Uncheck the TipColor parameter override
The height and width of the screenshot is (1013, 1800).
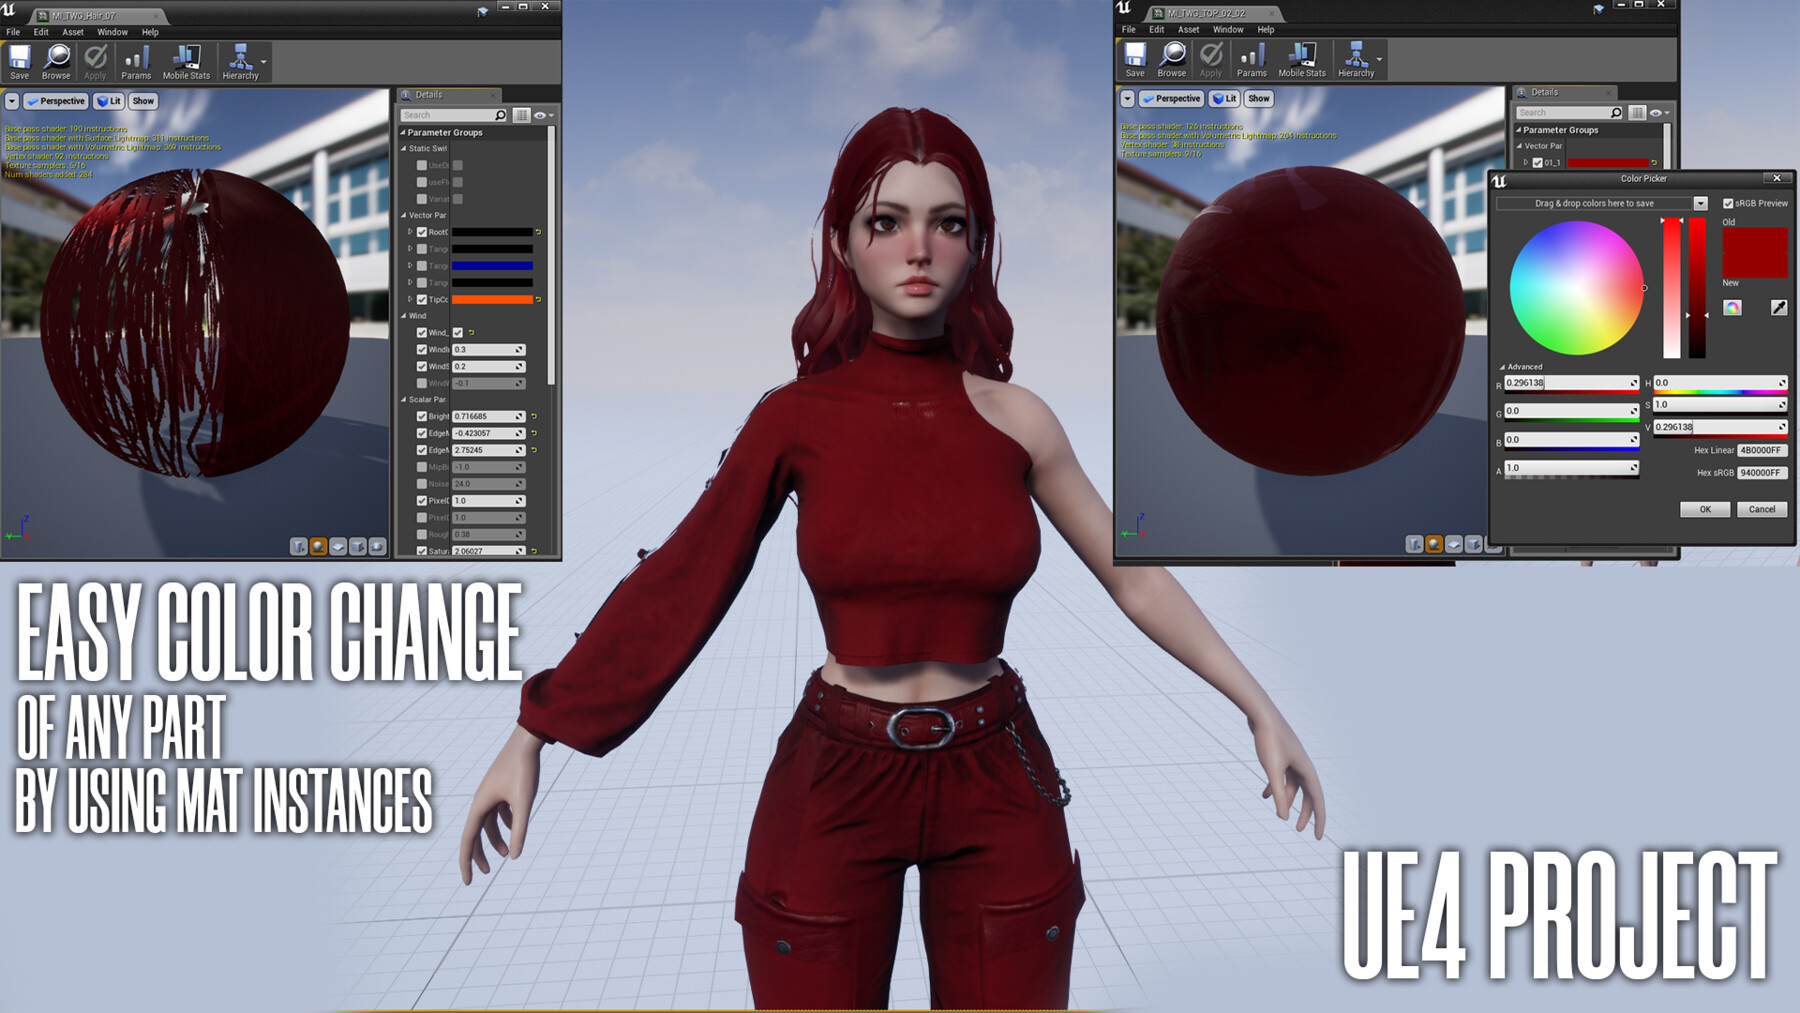(420, 298)
